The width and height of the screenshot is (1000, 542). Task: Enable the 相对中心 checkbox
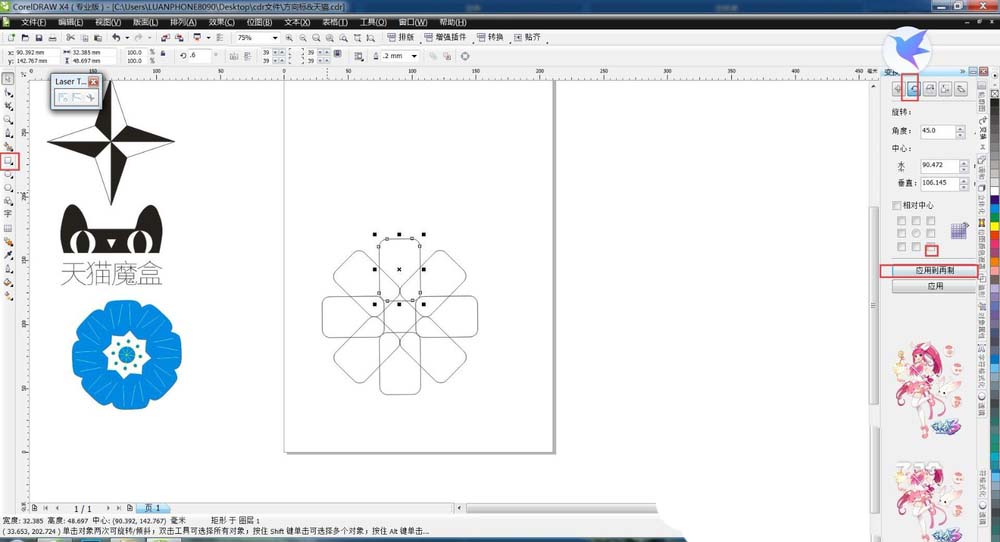point(897,205)
